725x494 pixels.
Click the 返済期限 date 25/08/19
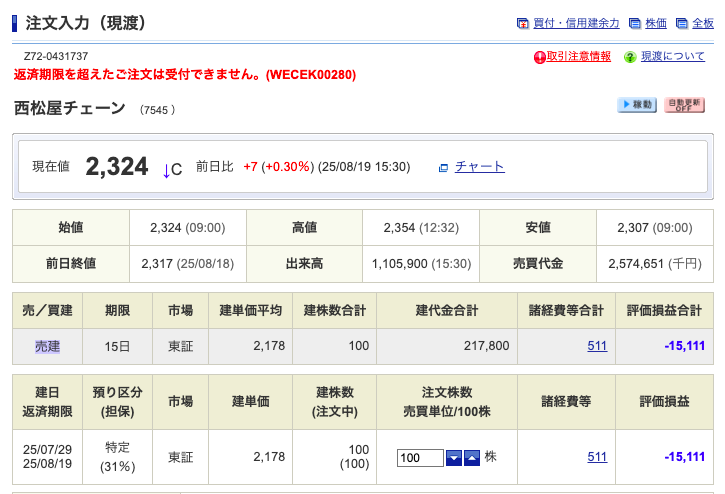(47, 463)
